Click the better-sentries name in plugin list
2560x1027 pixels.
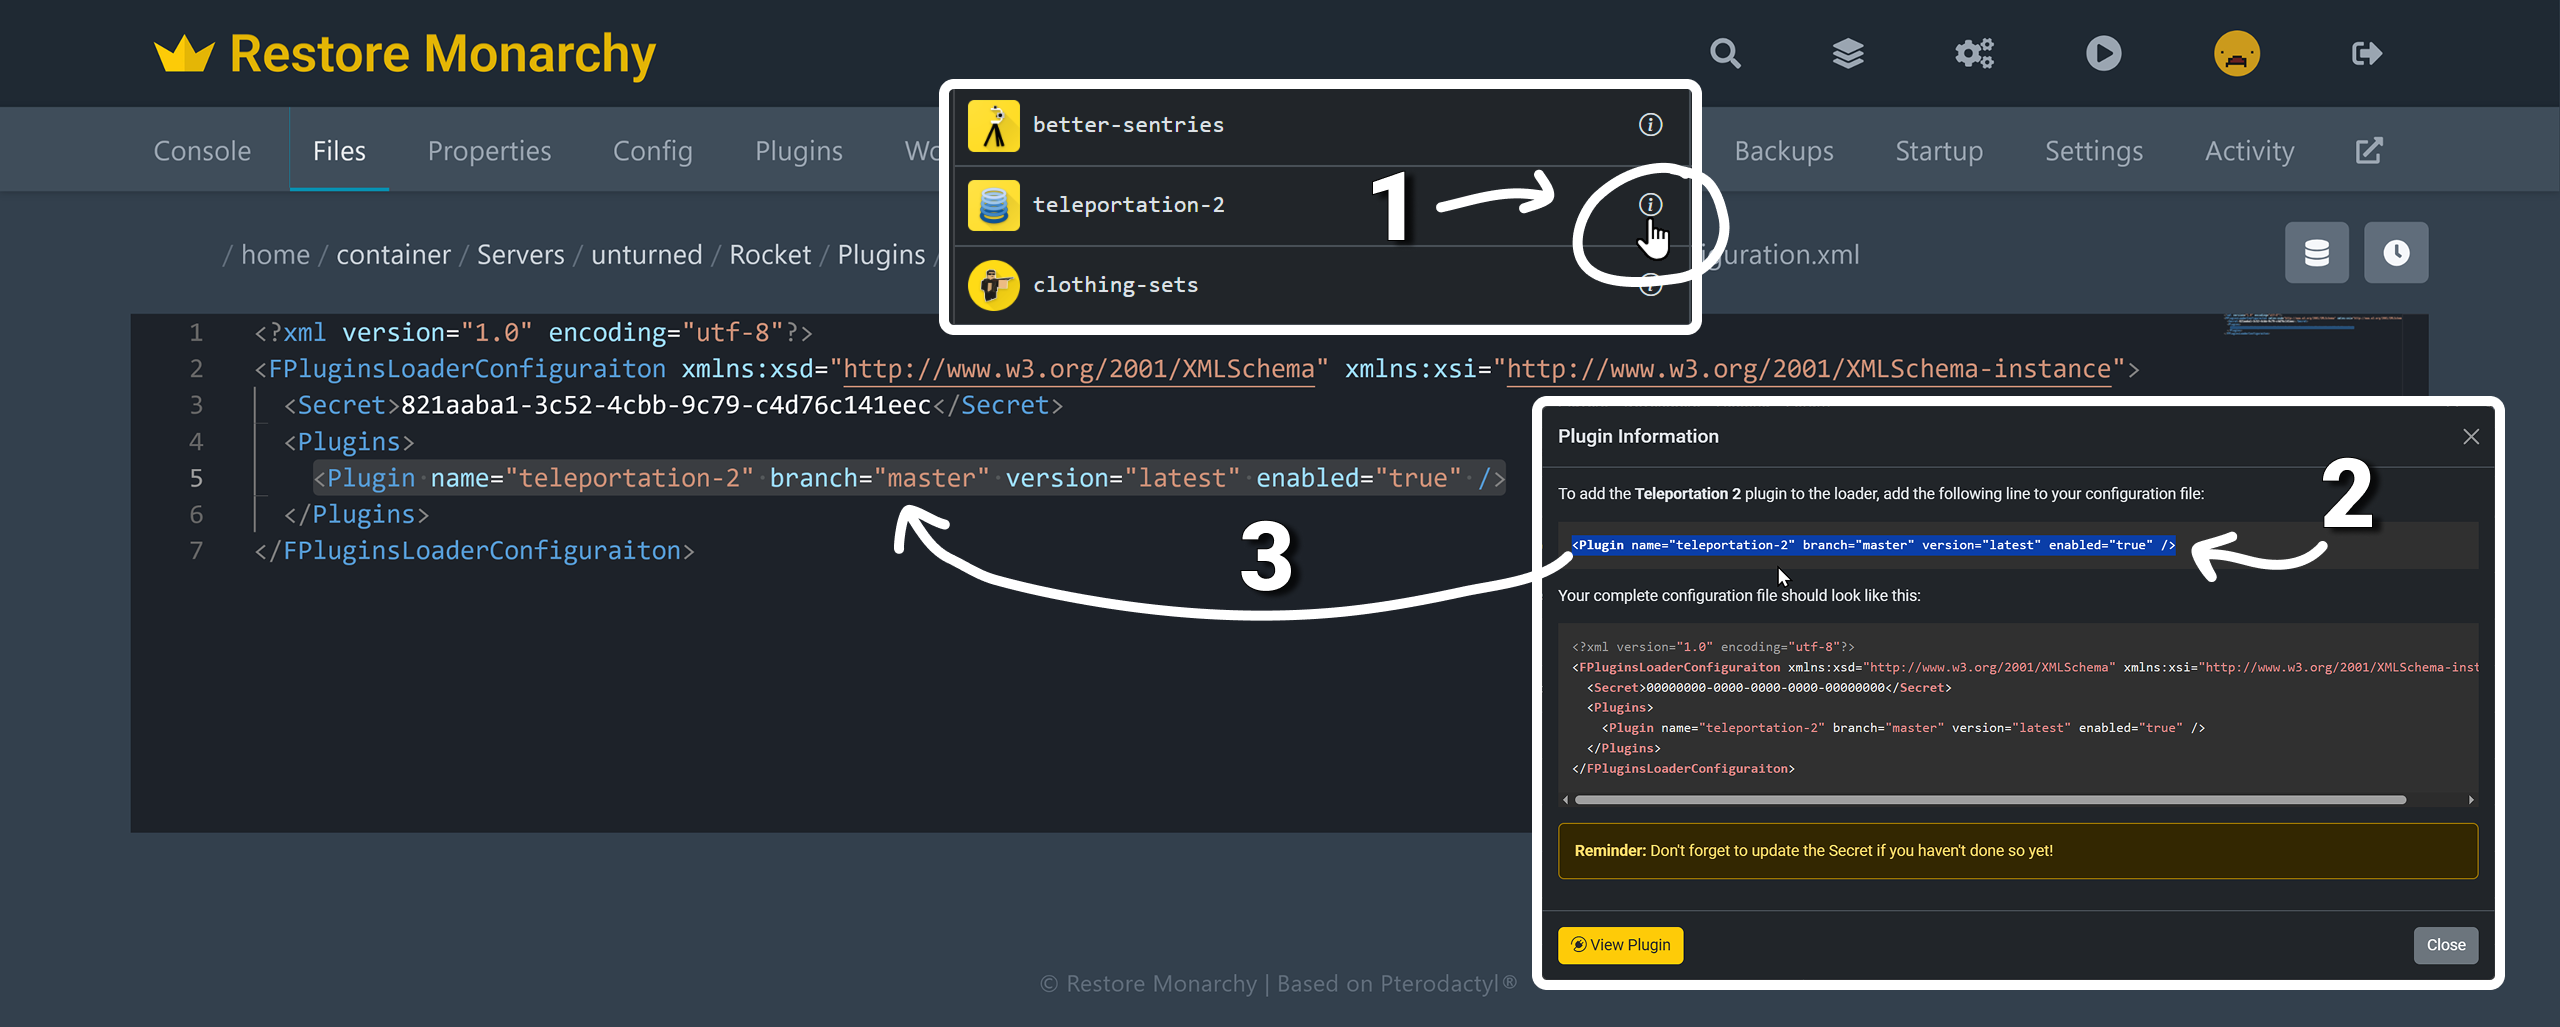tap(1128, 125)
